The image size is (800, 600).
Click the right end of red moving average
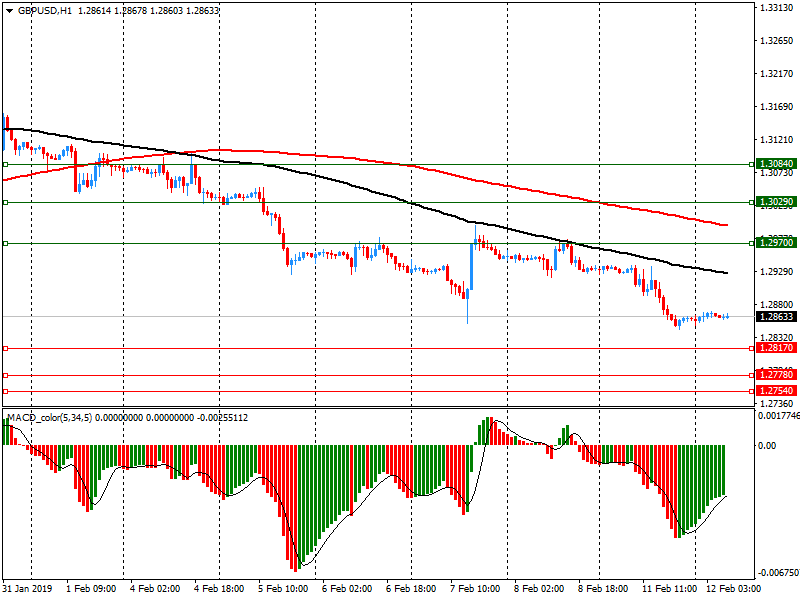click(x=725, y=225)
